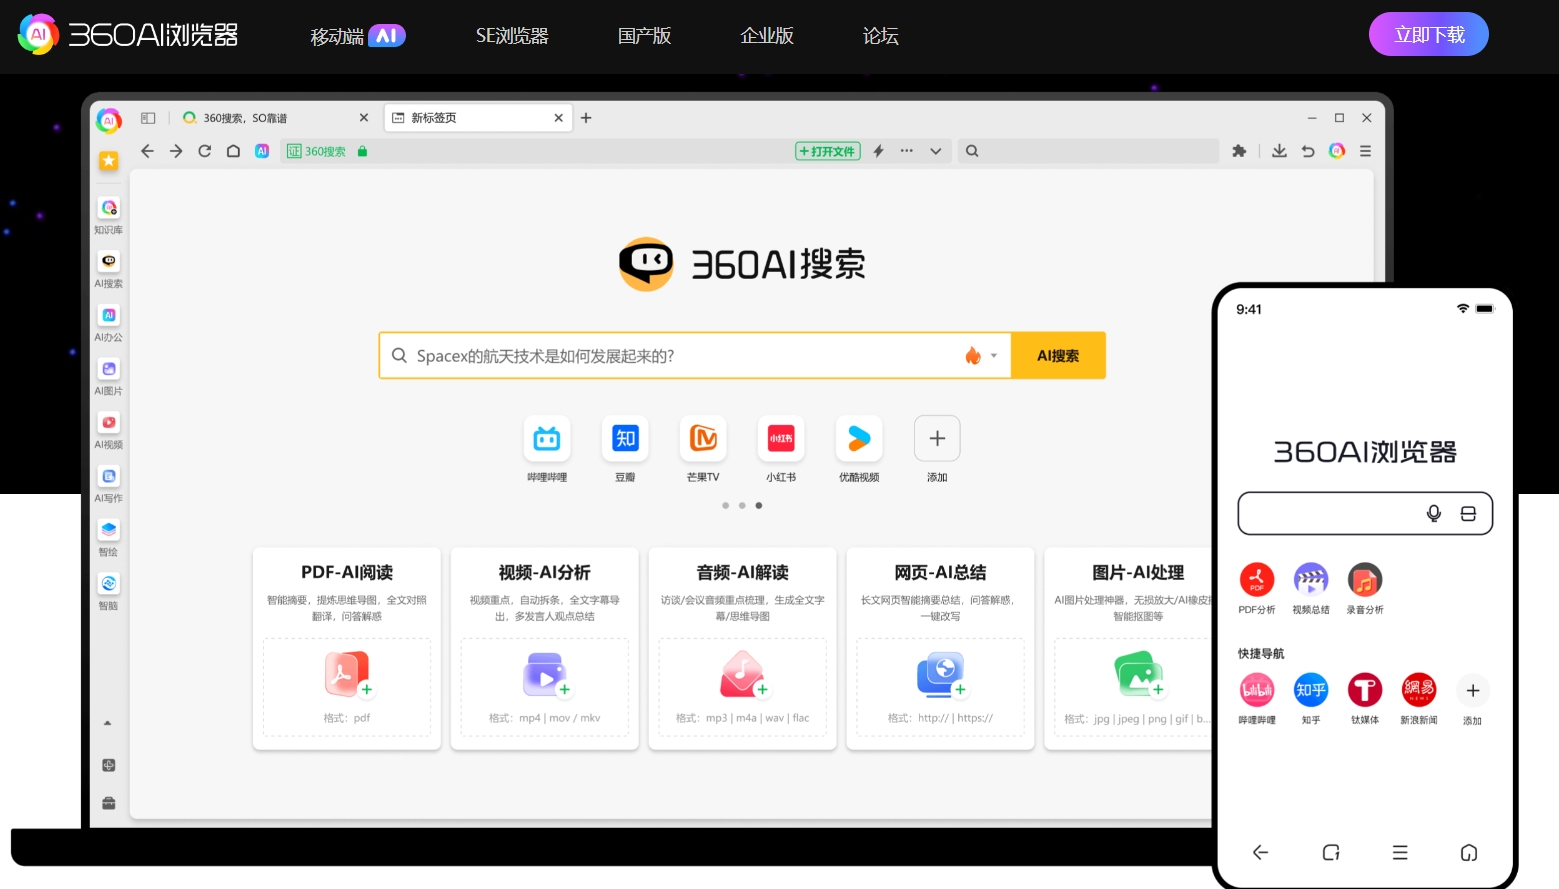Open the 音频-AI解读 card
This screenshot has width=1559, height=889.
click(743, 648)
